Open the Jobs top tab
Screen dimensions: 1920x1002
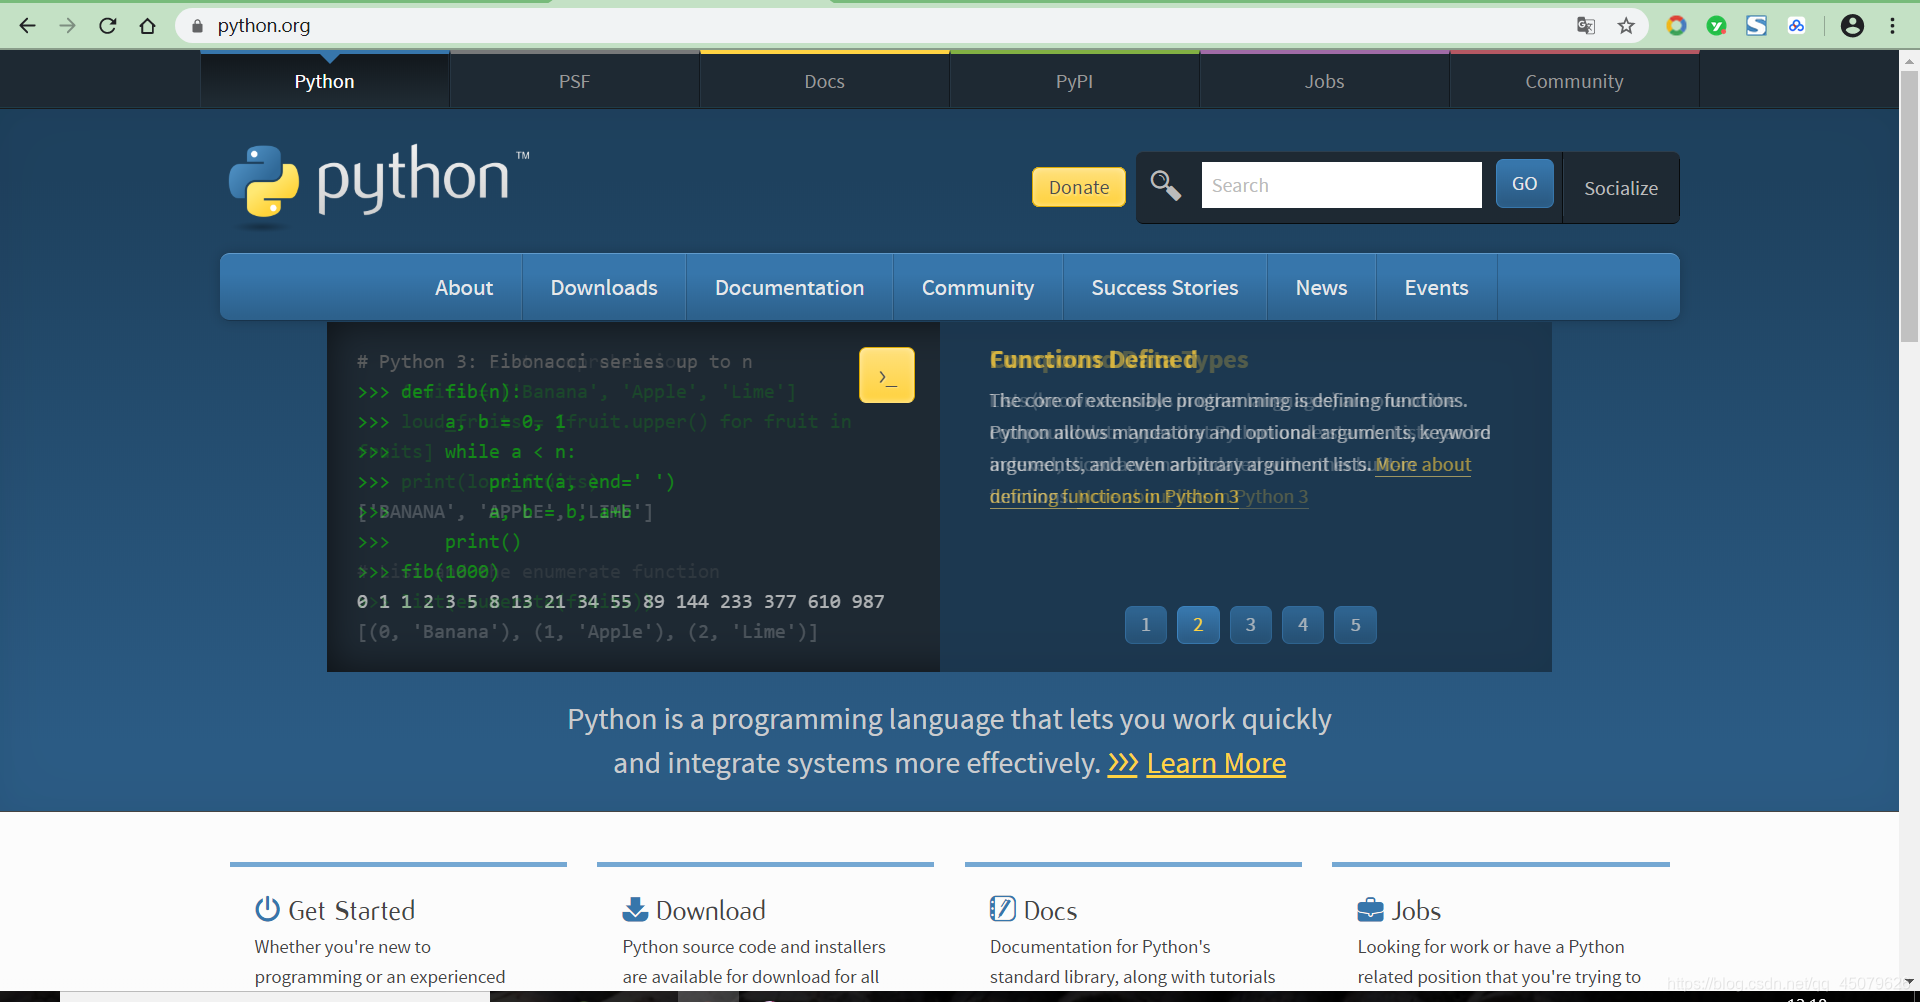coord(1325,81)
